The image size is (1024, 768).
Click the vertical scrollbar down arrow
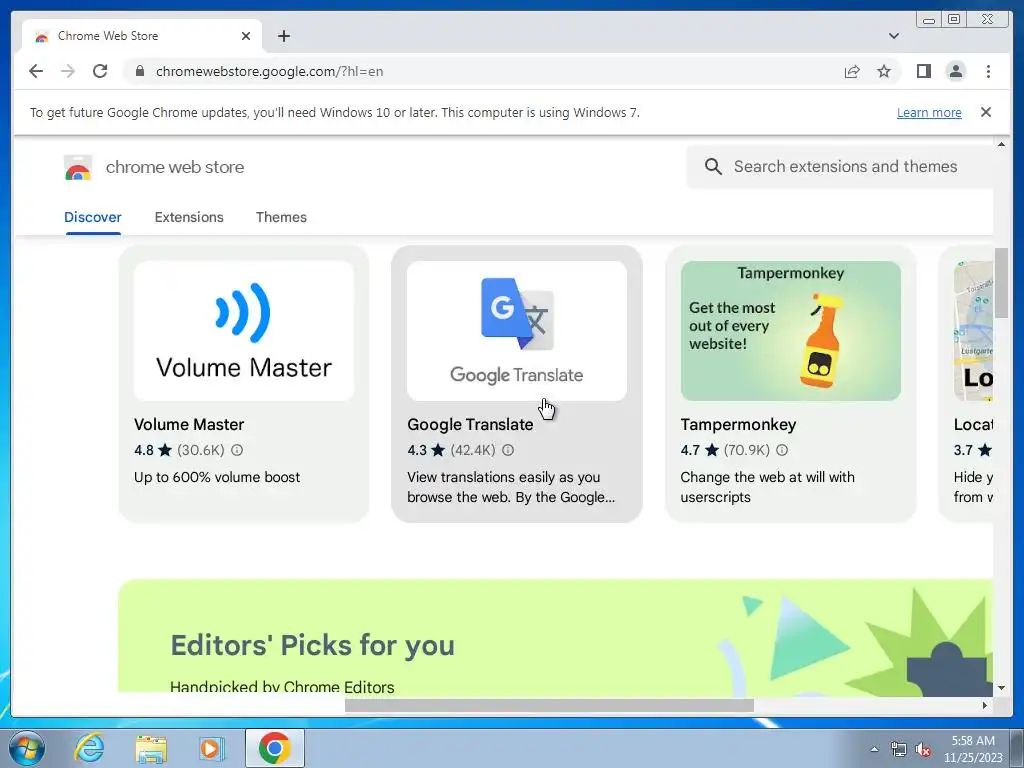tap(1001, 688)
